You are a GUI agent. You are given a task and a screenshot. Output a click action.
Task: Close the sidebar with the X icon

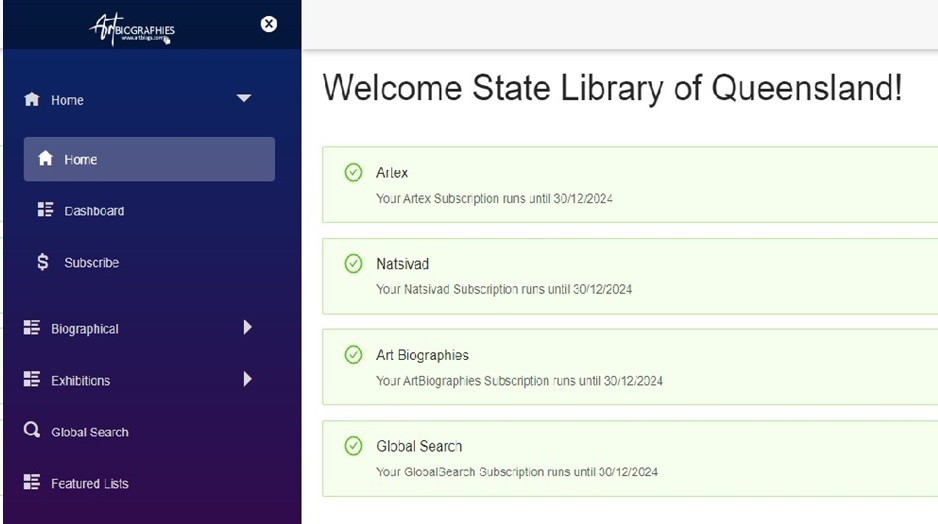(269, 24)
